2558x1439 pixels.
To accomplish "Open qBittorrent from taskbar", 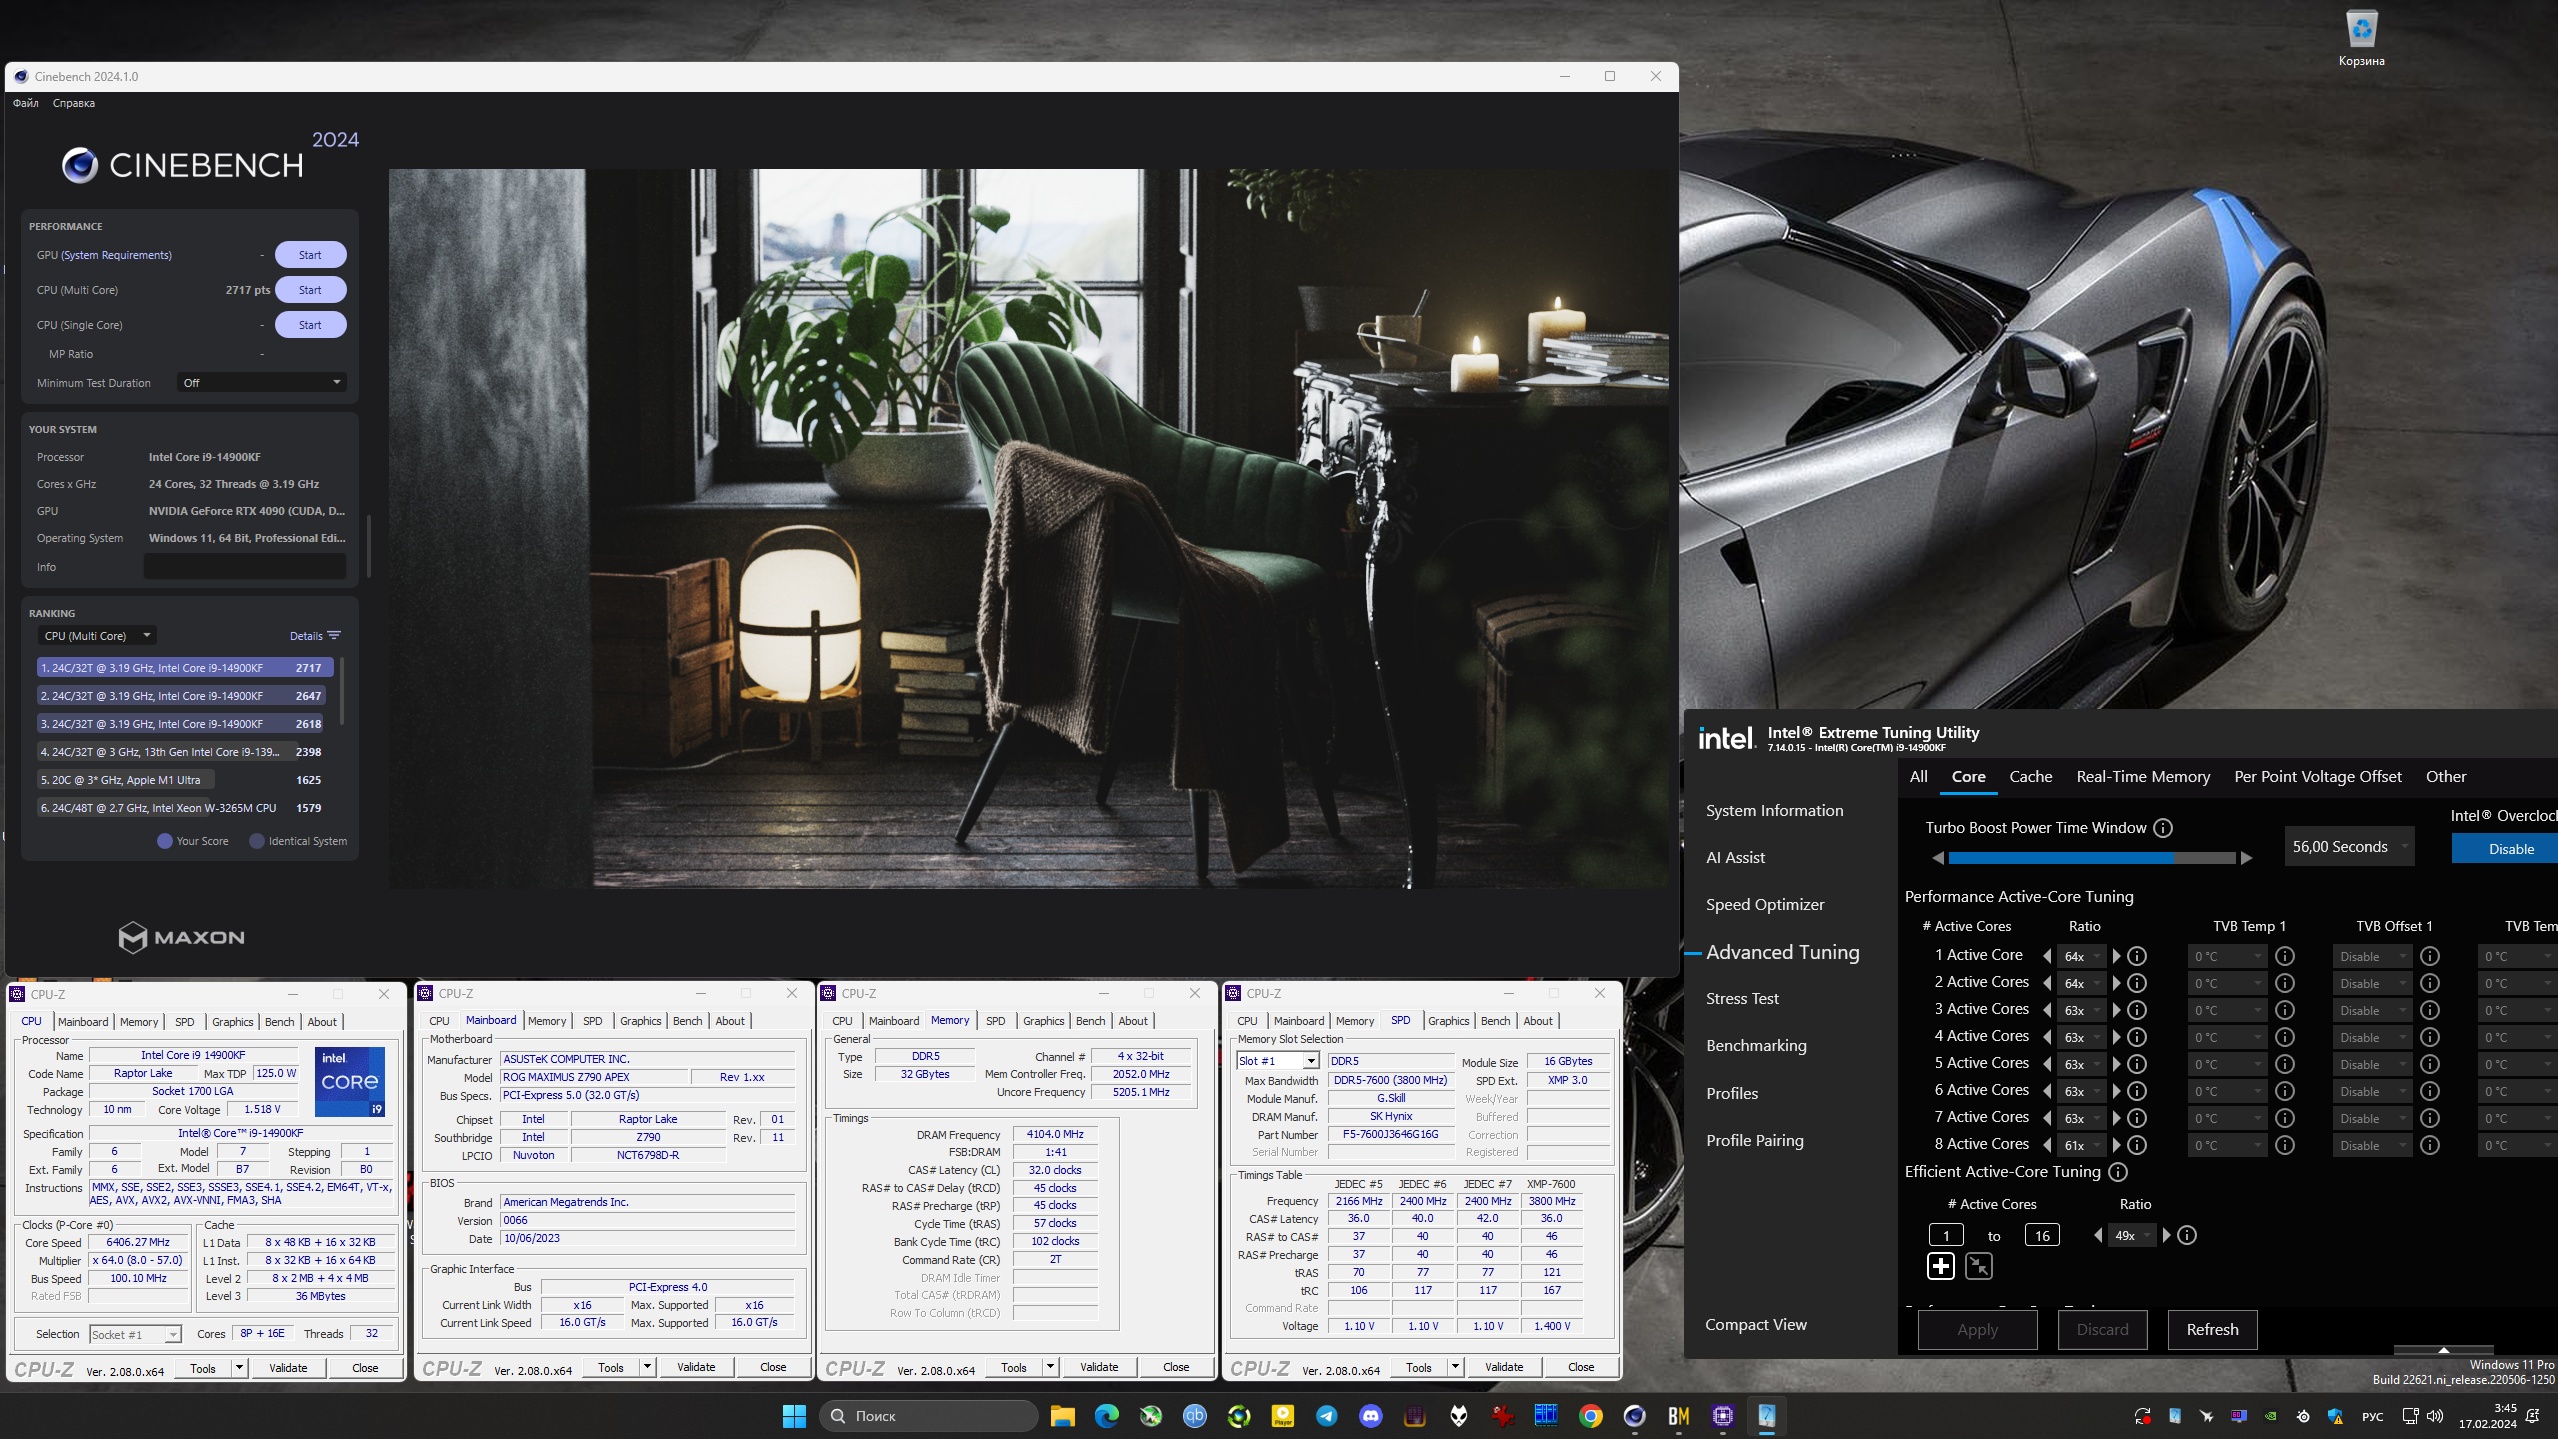I will (x=1195, y=1416).
